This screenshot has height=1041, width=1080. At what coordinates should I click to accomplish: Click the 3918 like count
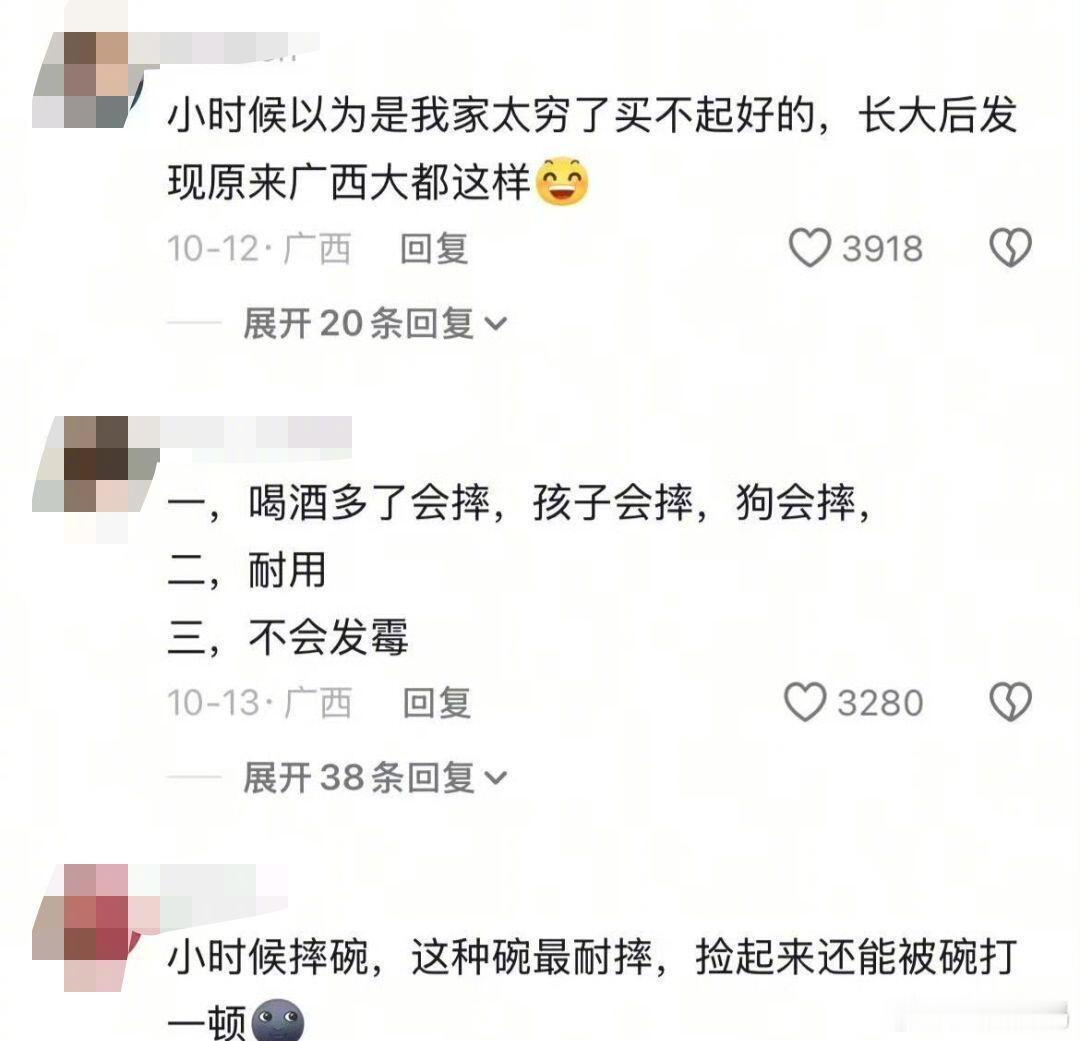pos(882,249)
